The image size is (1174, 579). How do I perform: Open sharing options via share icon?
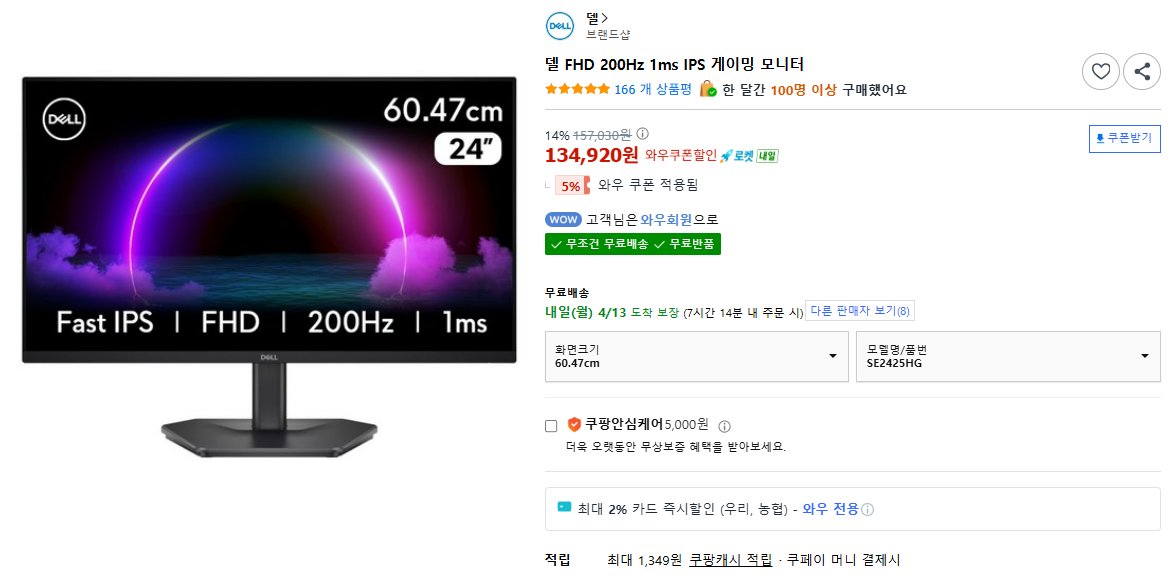pos(1142,71)
